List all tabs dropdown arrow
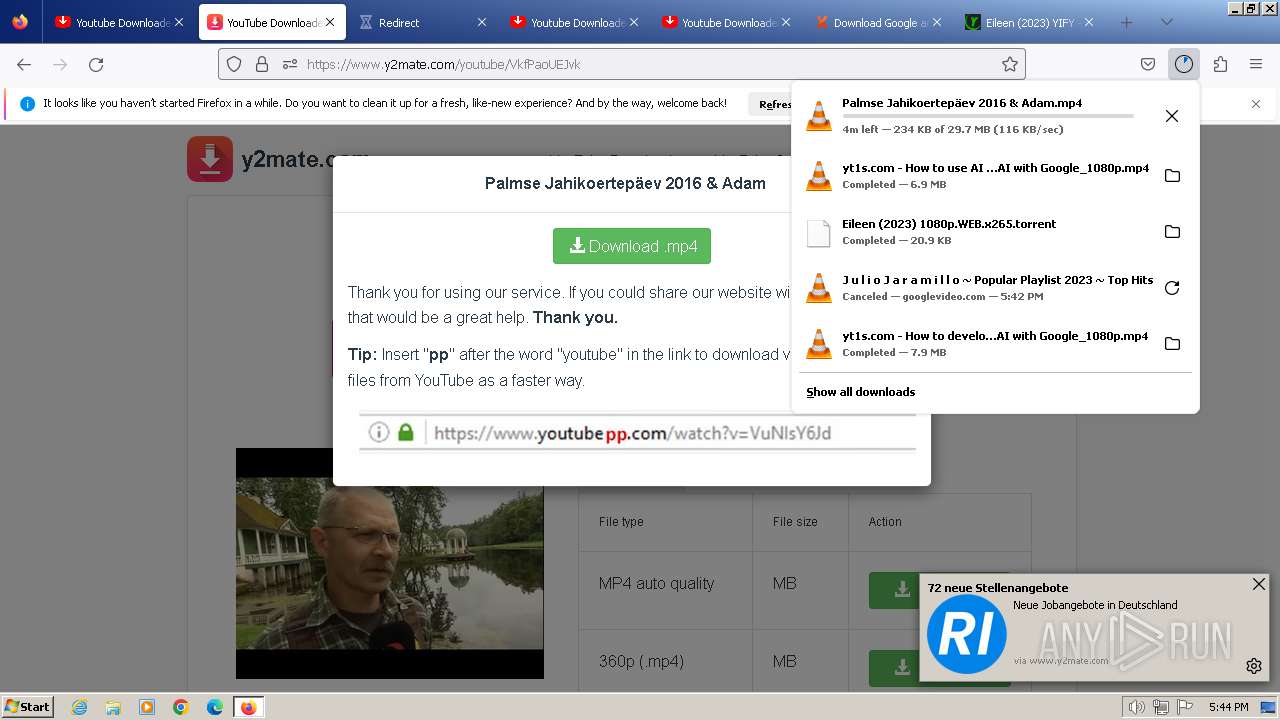Image resolution: width=1280 pixels, height=720 pixels. (1166, 22)
